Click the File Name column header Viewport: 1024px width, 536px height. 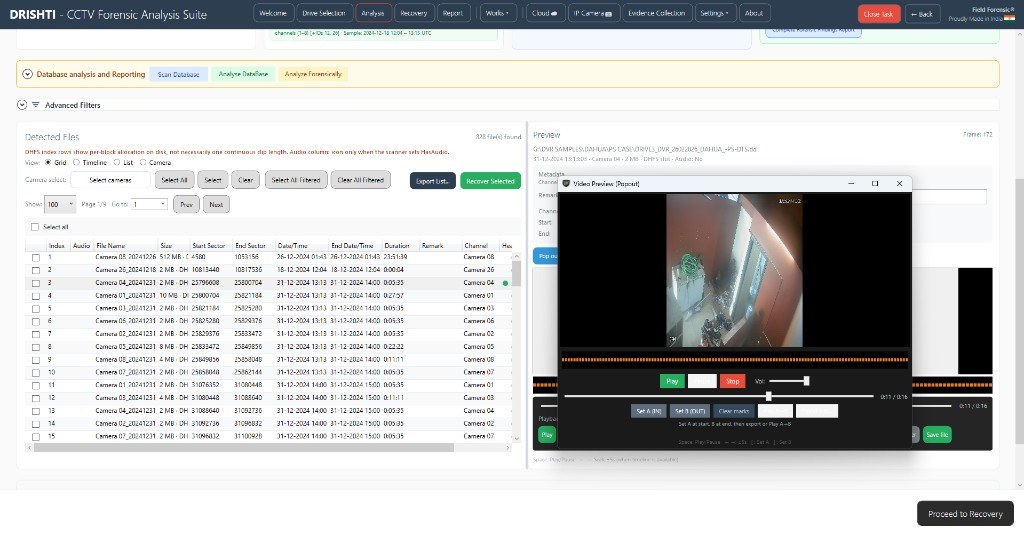click(110, 245)
